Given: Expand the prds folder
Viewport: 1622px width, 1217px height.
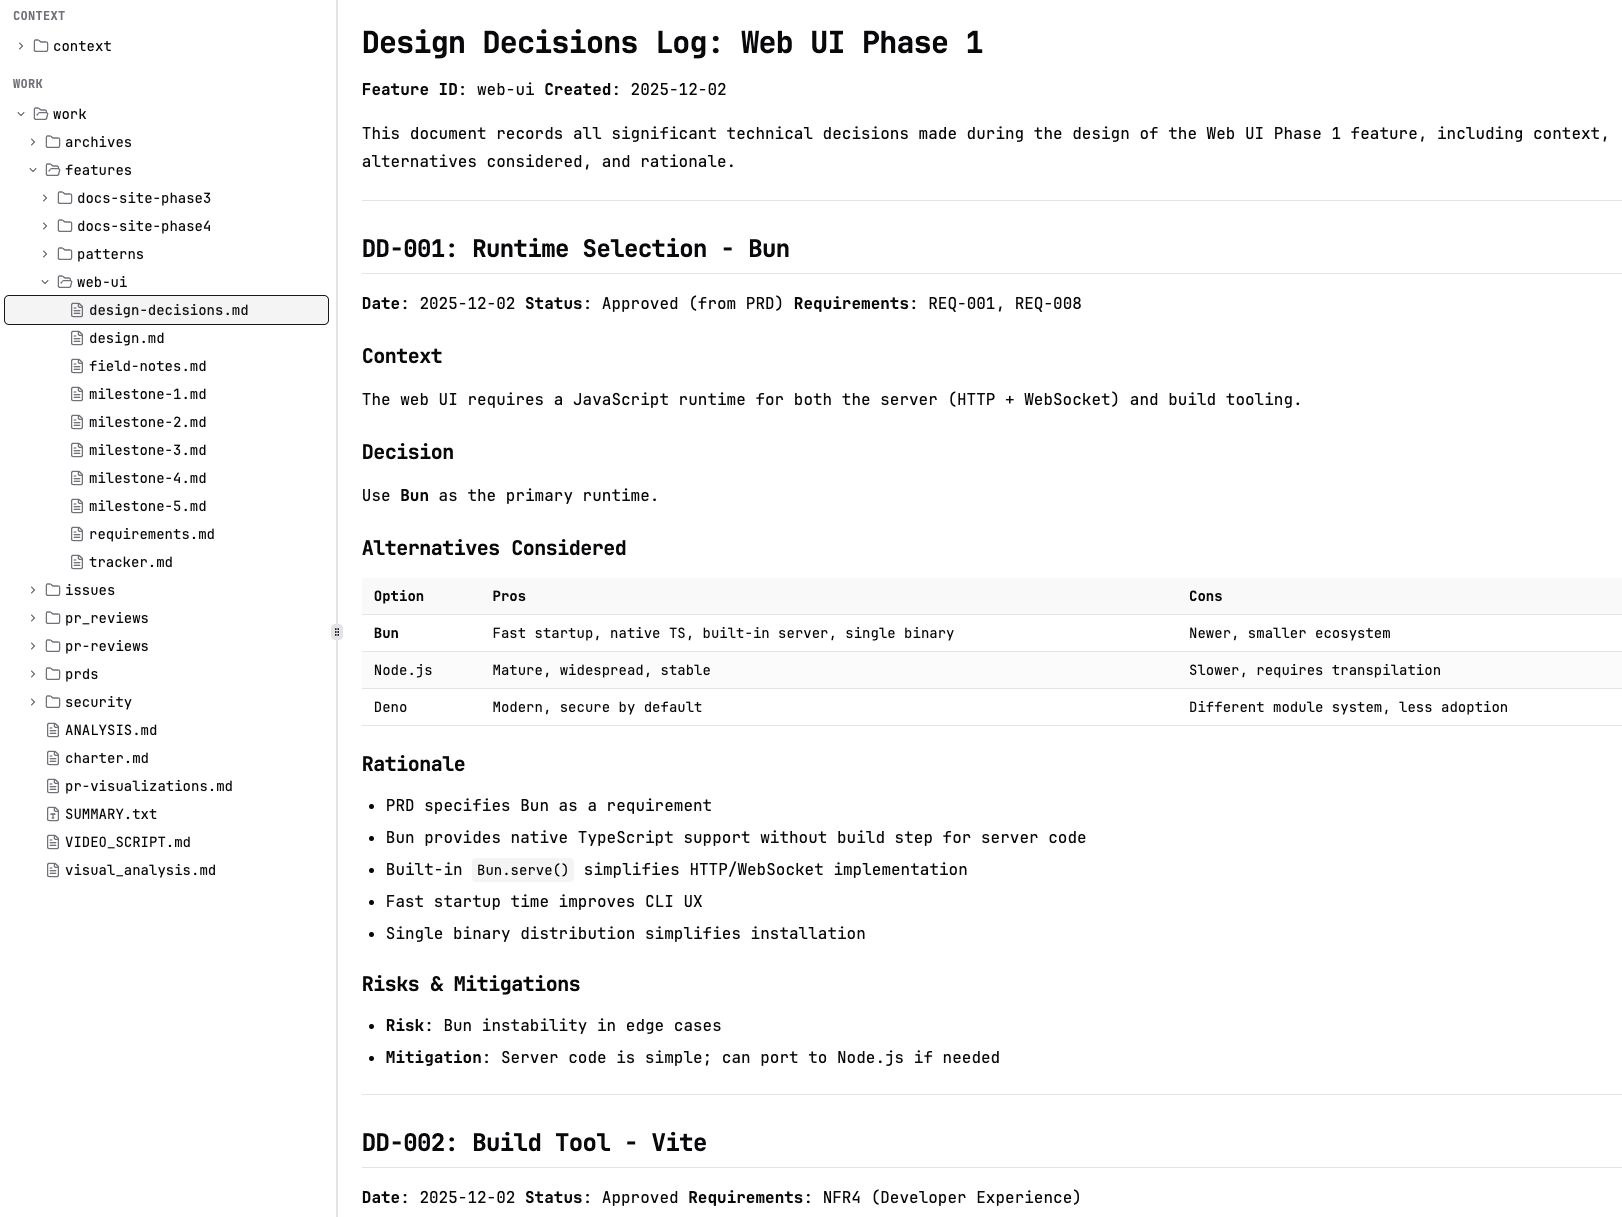Looking at the screenshot, I should (x=33, y=674).
